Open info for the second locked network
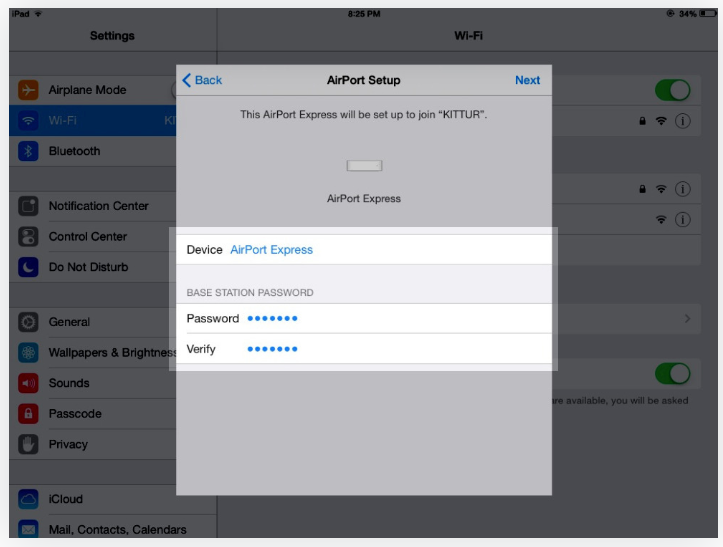 682,189
